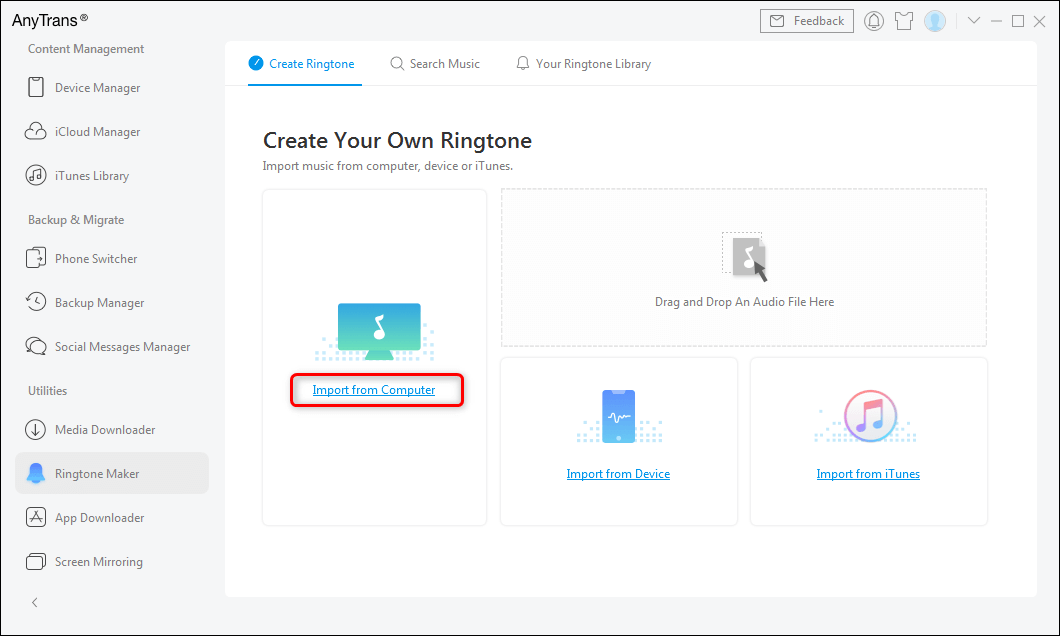The width and height of the screenshot is (1060, 636).
Task: Maximize the AnyTrans window
Action: (1017, 21)
